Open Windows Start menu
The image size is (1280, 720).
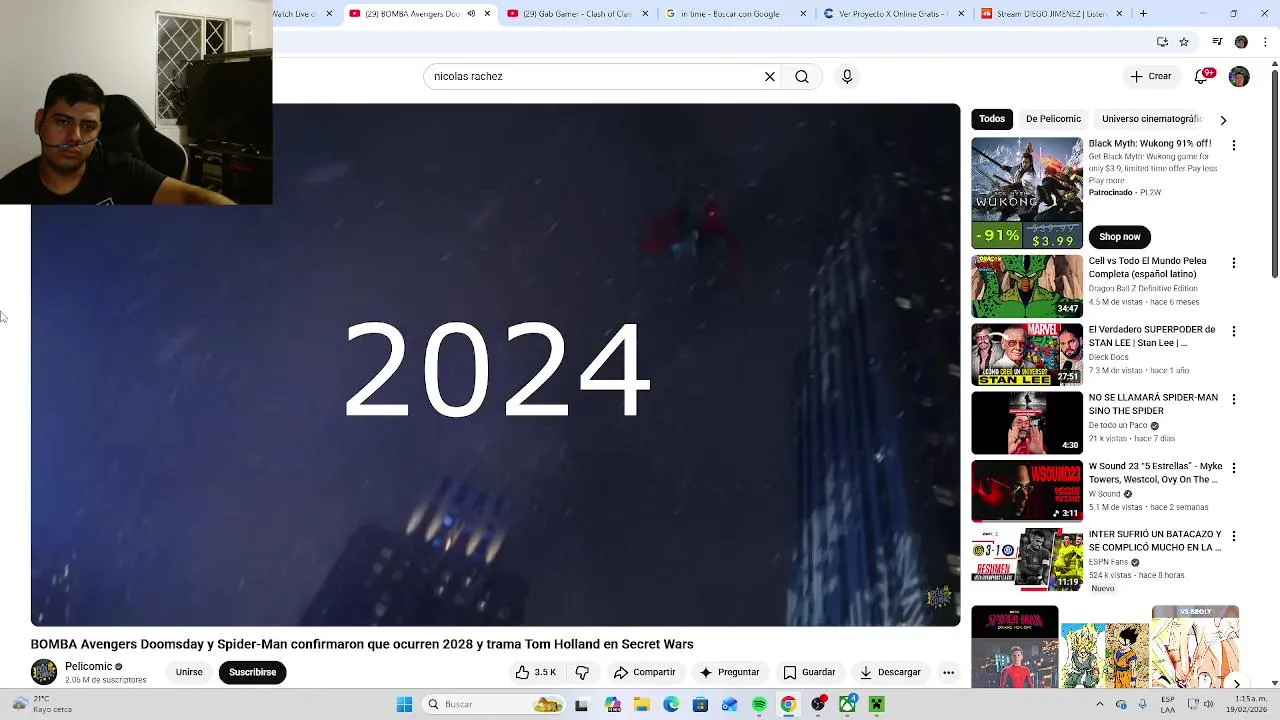[404, 705]
